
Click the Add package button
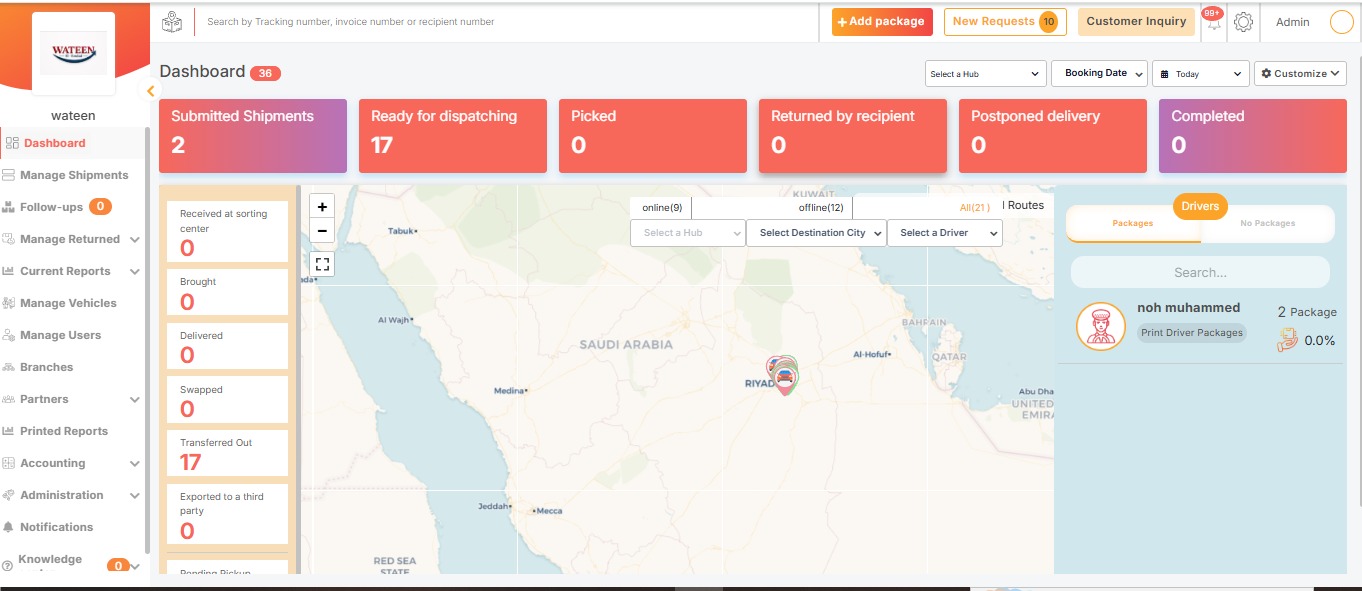point(882,22)
